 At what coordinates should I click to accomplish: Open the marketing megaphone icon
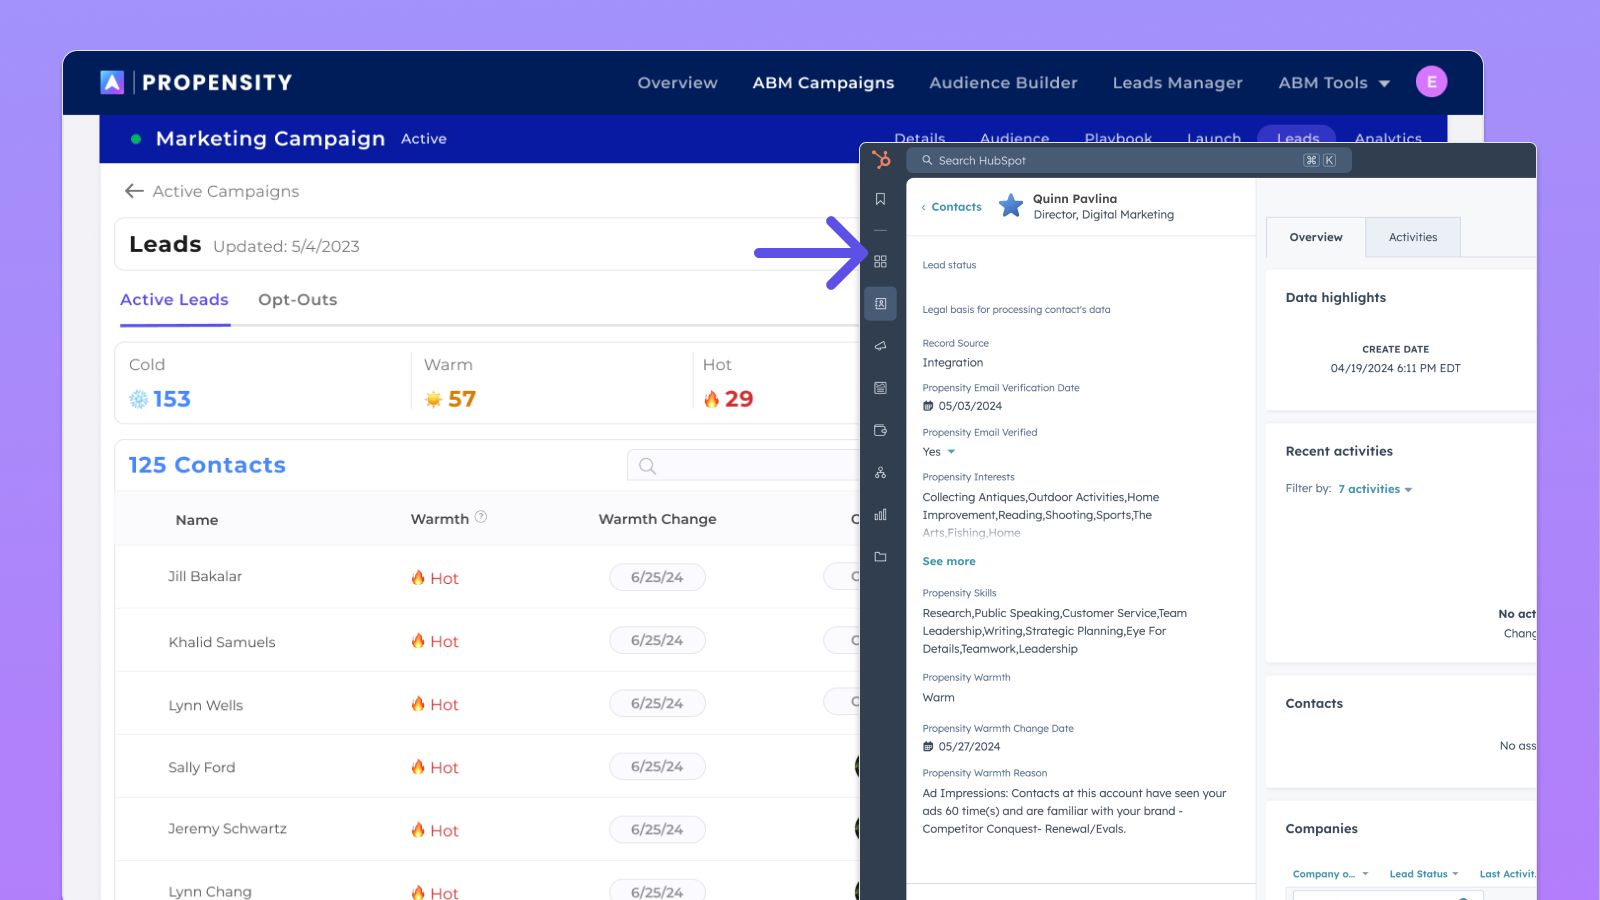click(880, 346)
